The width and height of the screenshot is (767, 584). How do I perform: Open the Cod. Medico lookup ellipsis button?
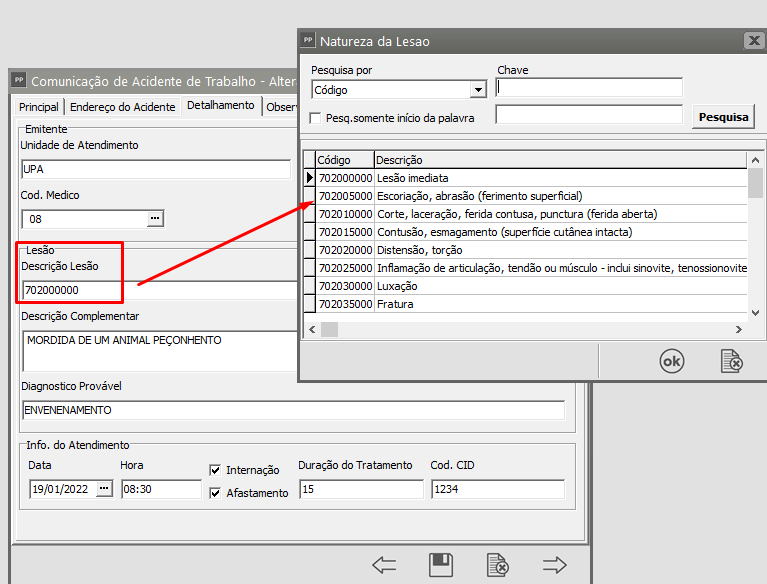155,218
